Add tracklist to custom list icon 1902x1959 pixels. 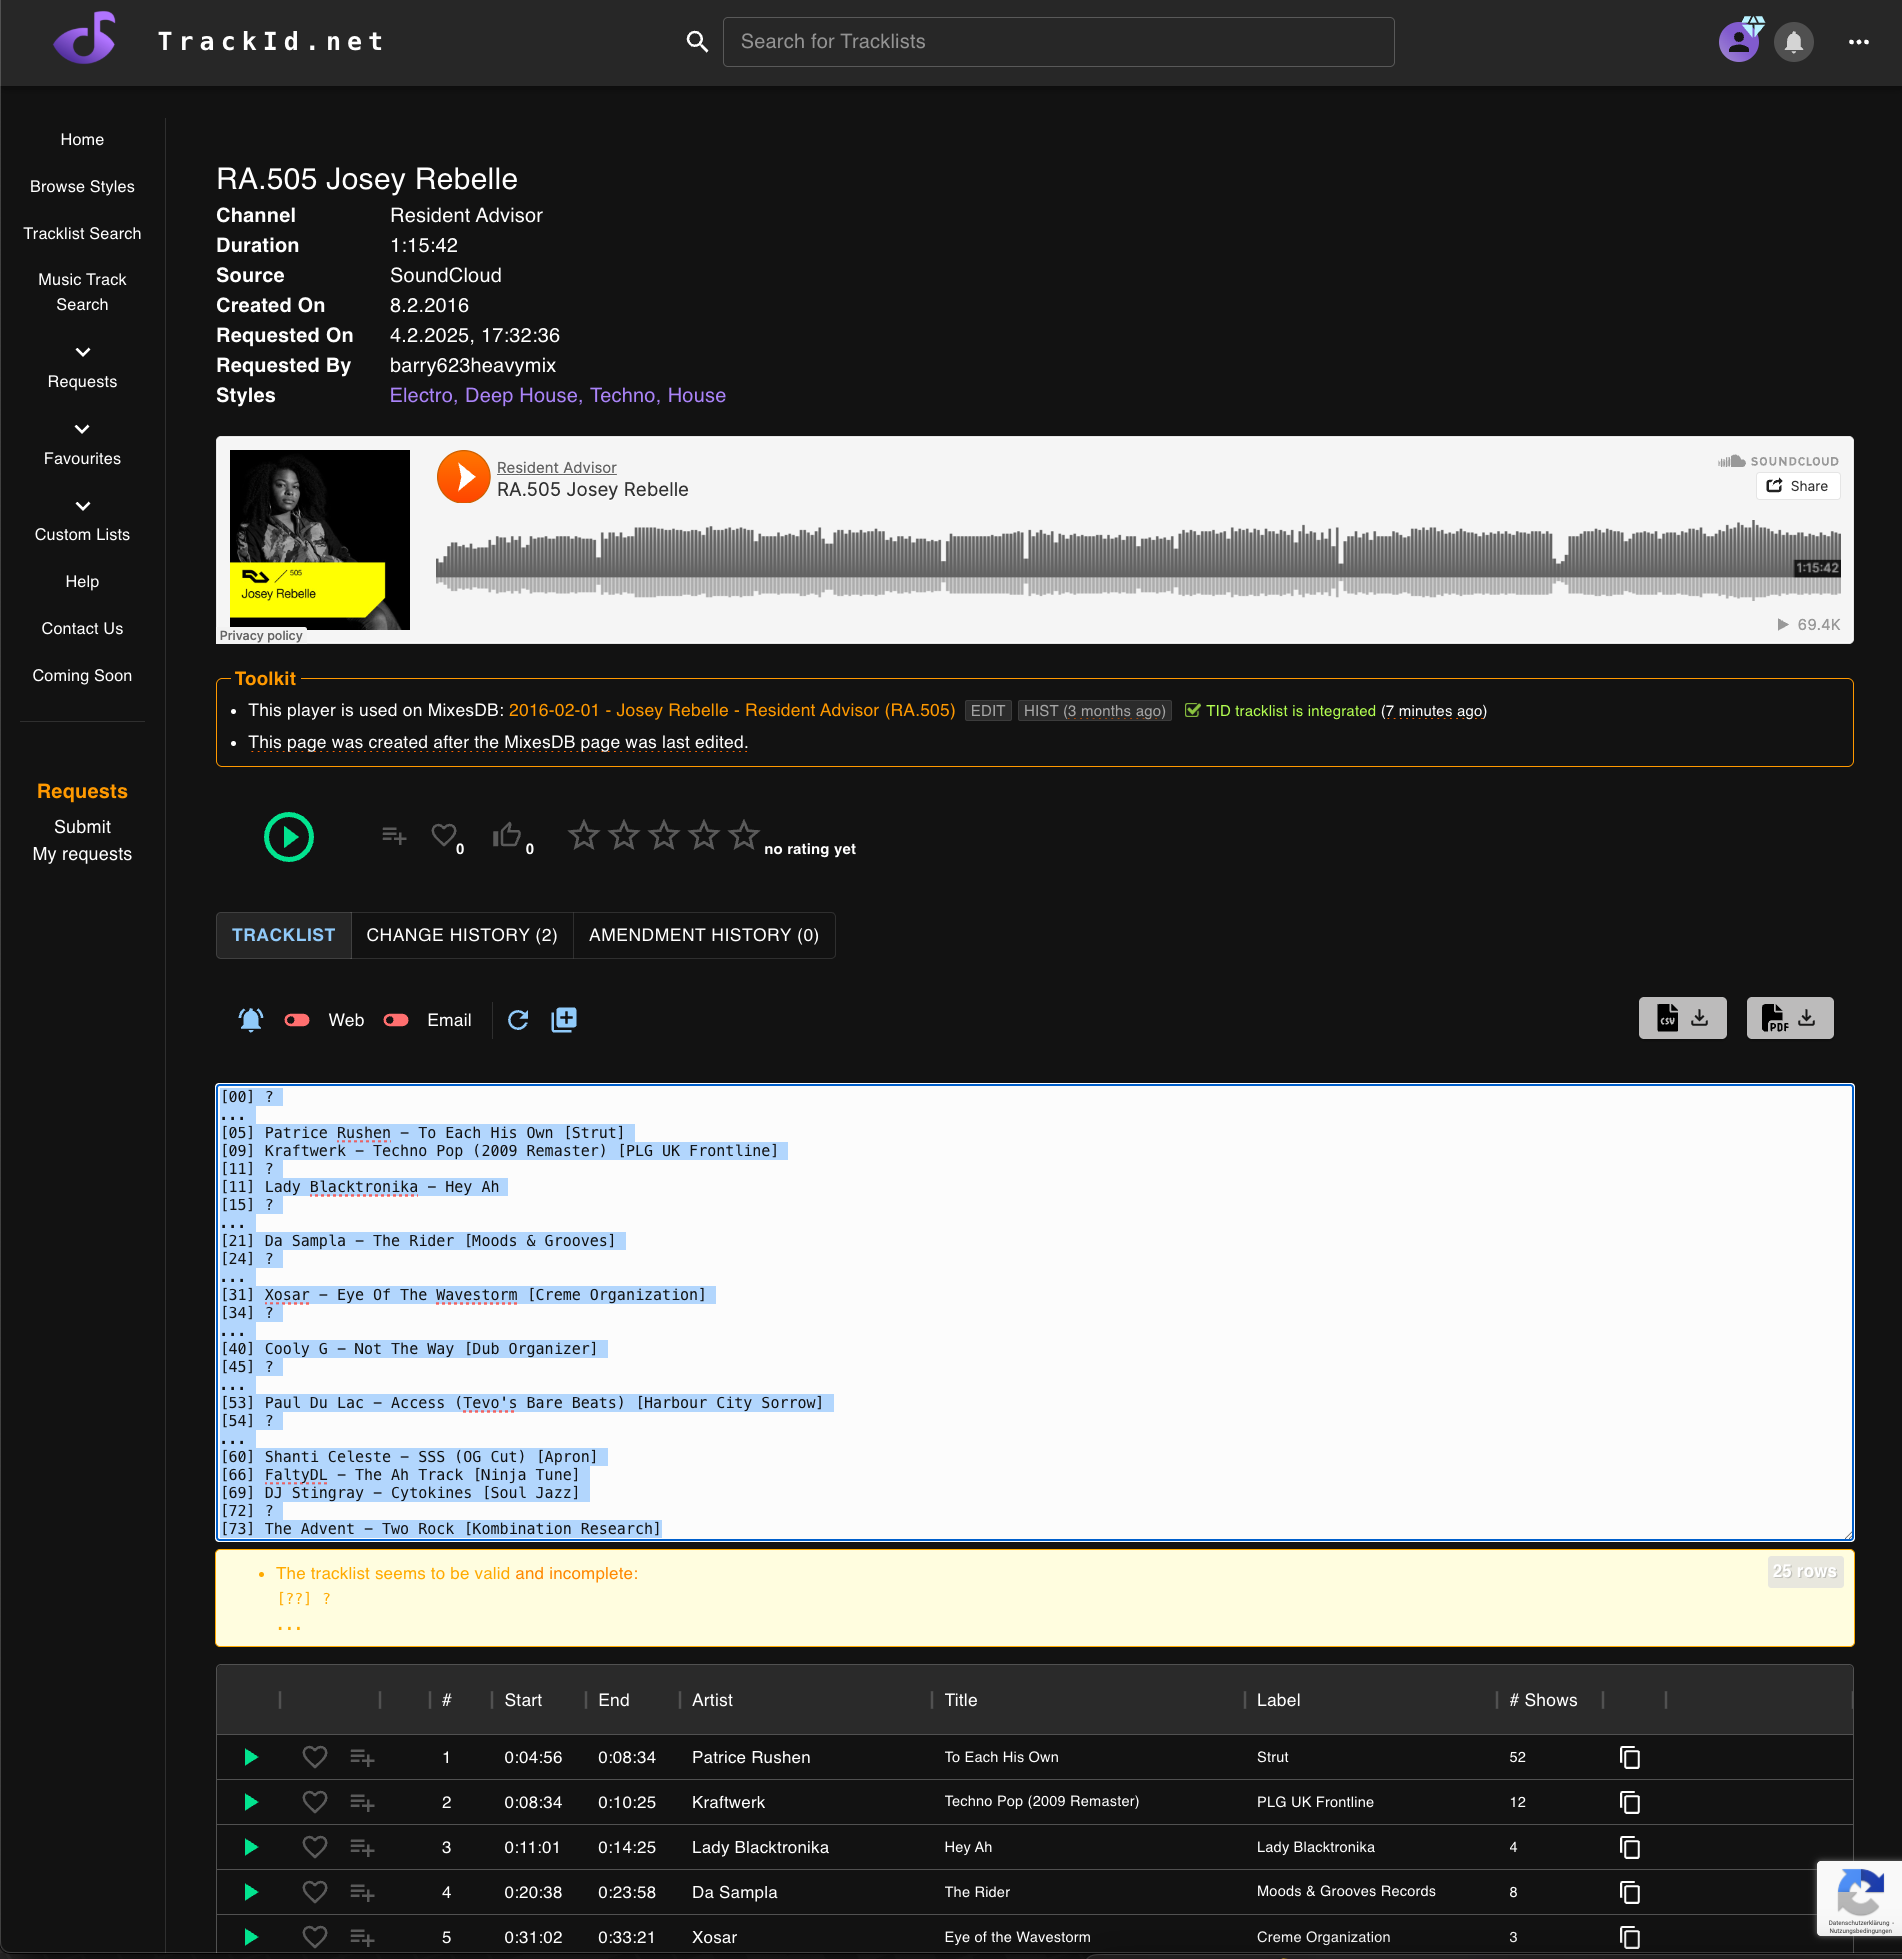click(x=394, y=835)
